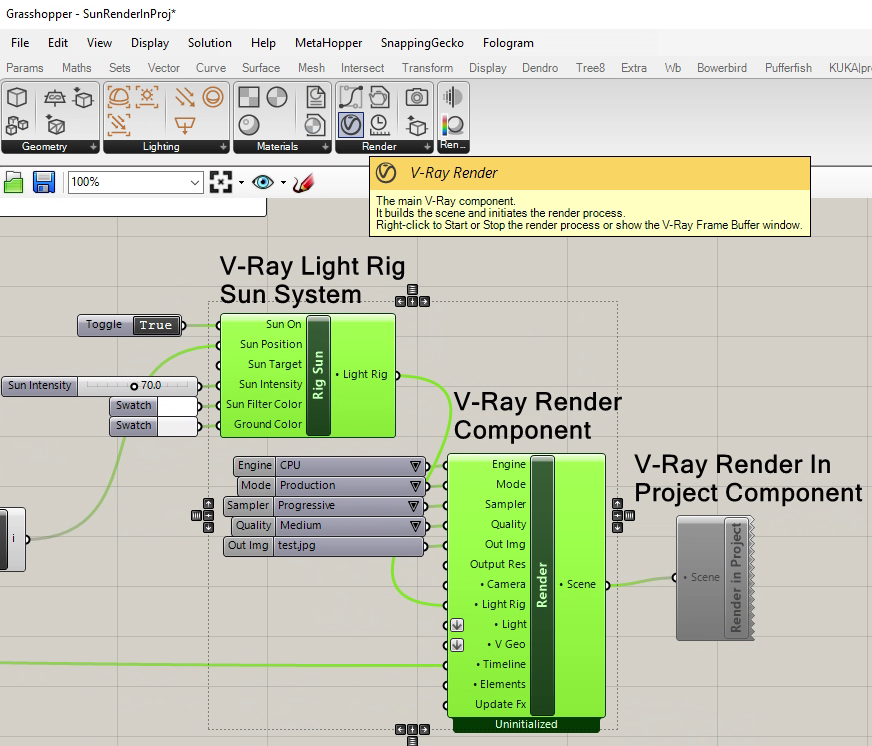
Task: Open dropdown arrow next to zoom extents
Action: [x=241, y=182]
